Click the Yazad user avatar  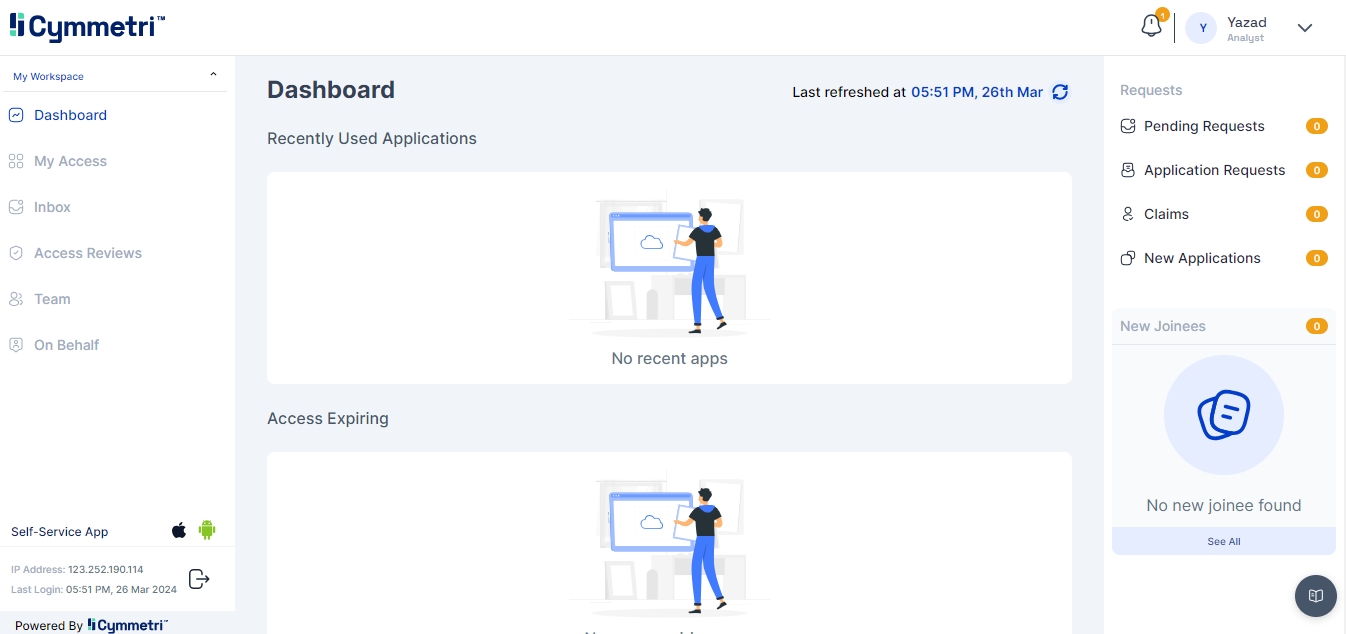[x=1201, y=28]
